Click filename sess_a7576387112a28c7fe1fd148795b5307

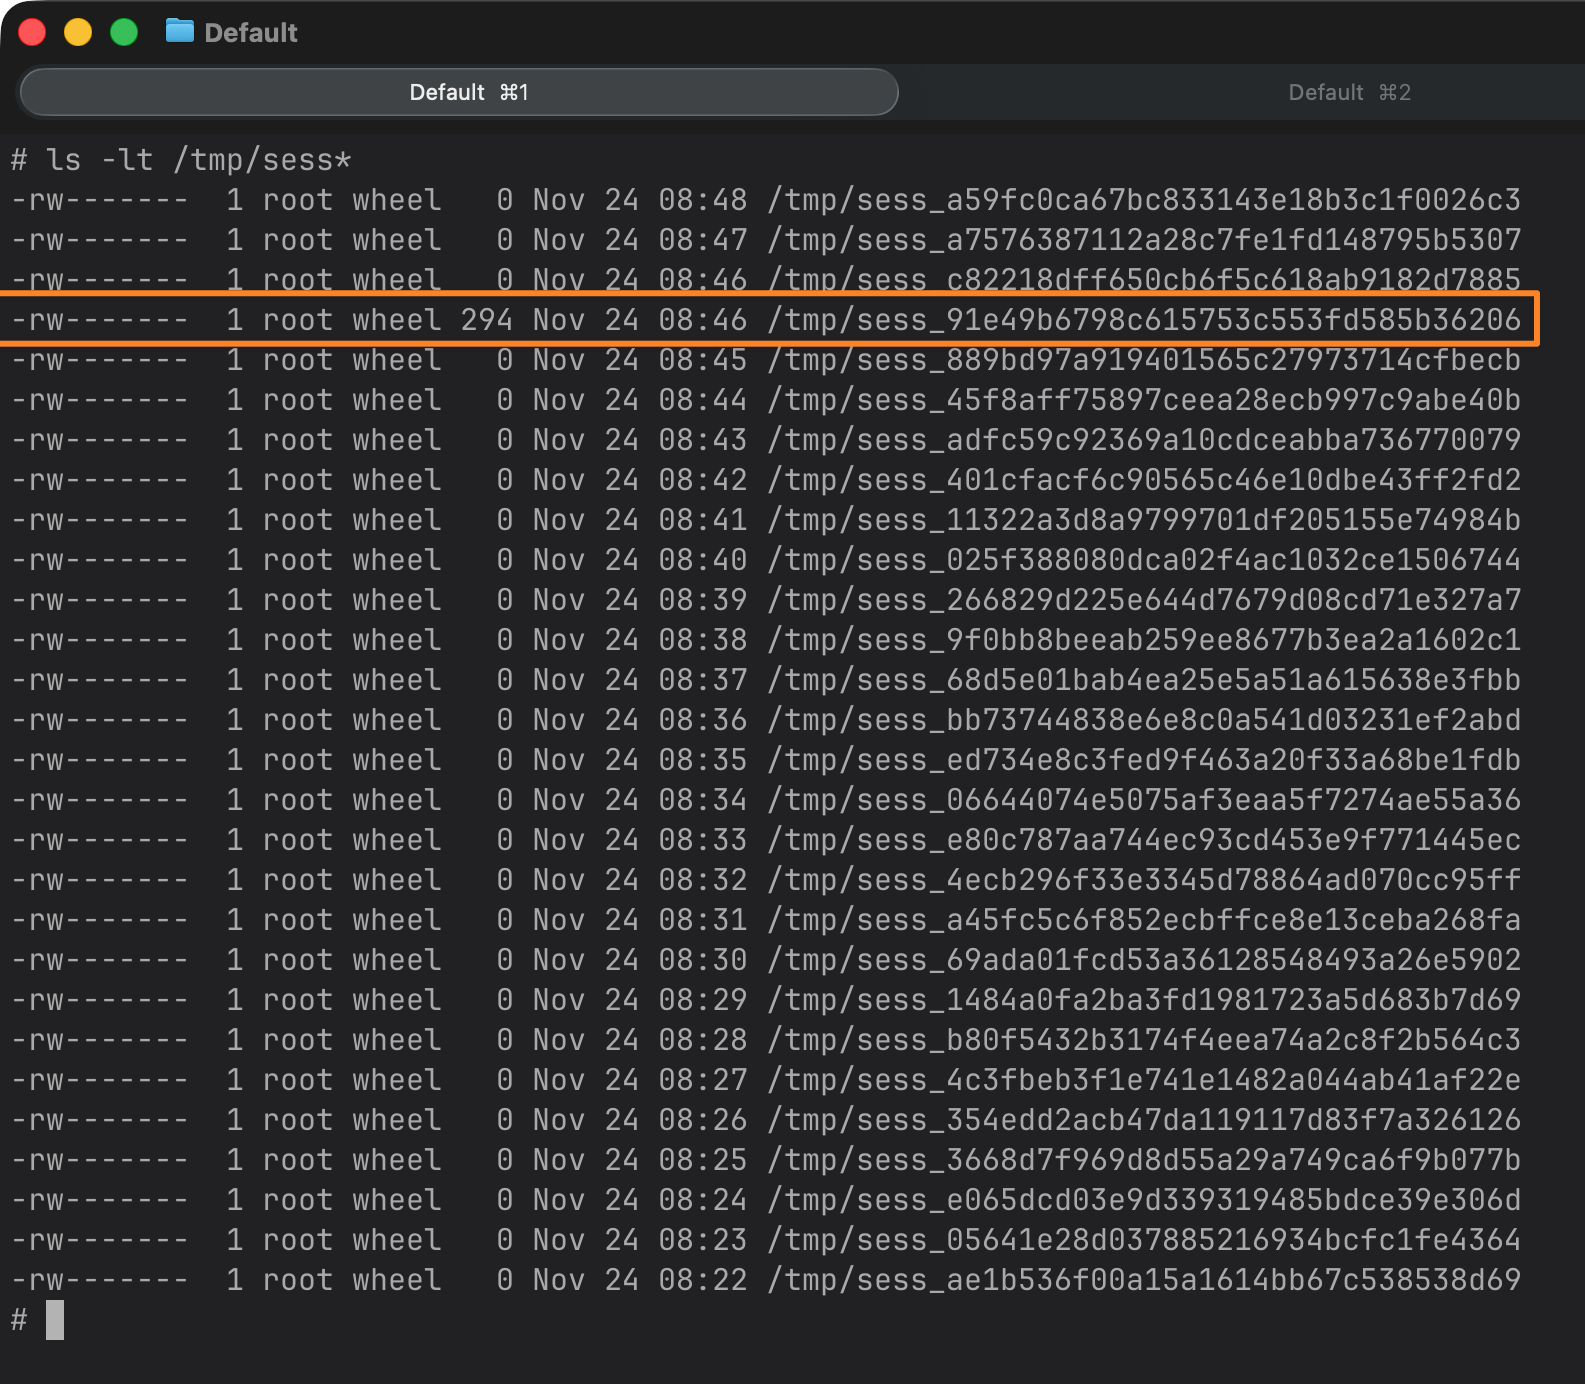[x=1144, y=240]
